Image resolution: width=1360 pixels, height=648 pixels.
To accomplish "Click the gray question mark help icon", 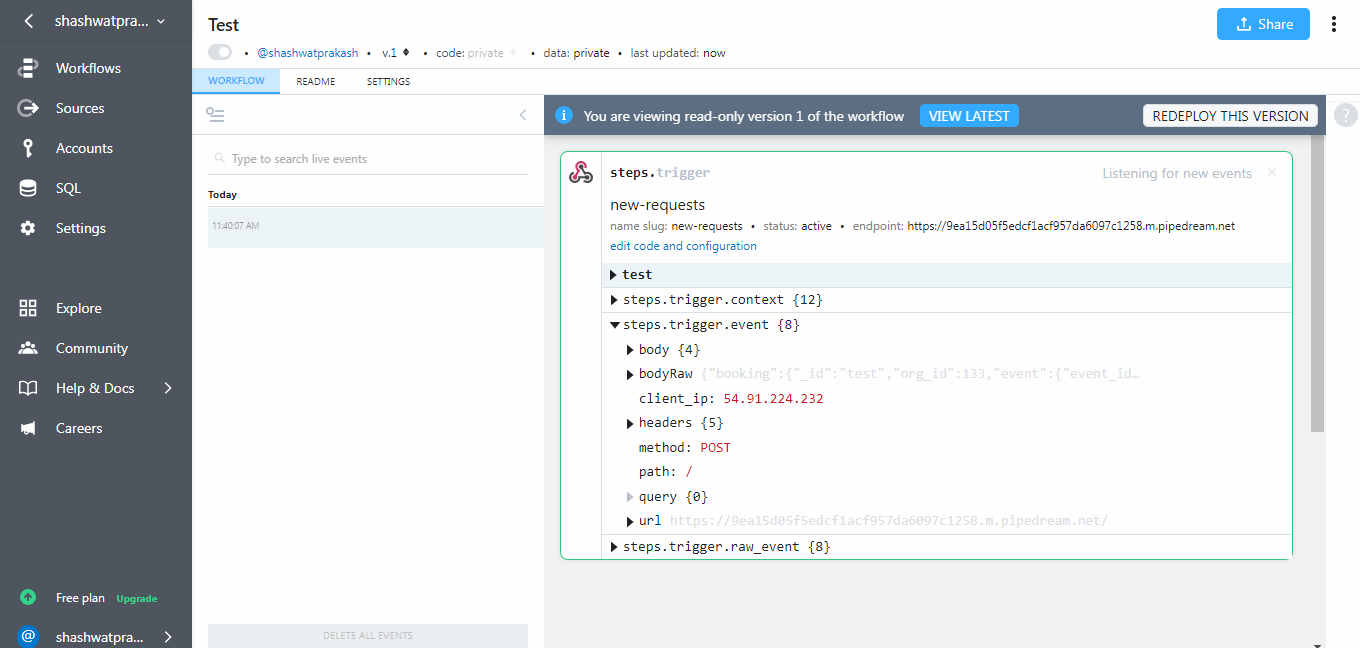I will (x=1346, y=114).
